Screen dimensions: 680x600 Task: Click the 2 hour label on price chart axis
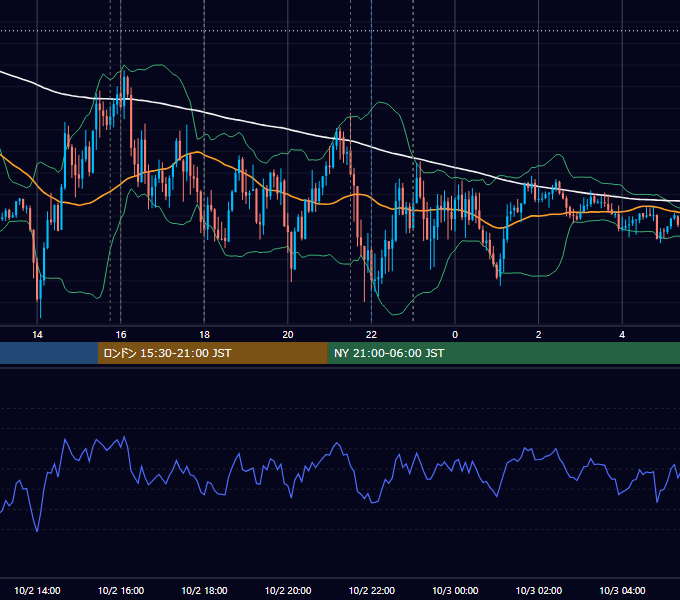tap(539, 335)
